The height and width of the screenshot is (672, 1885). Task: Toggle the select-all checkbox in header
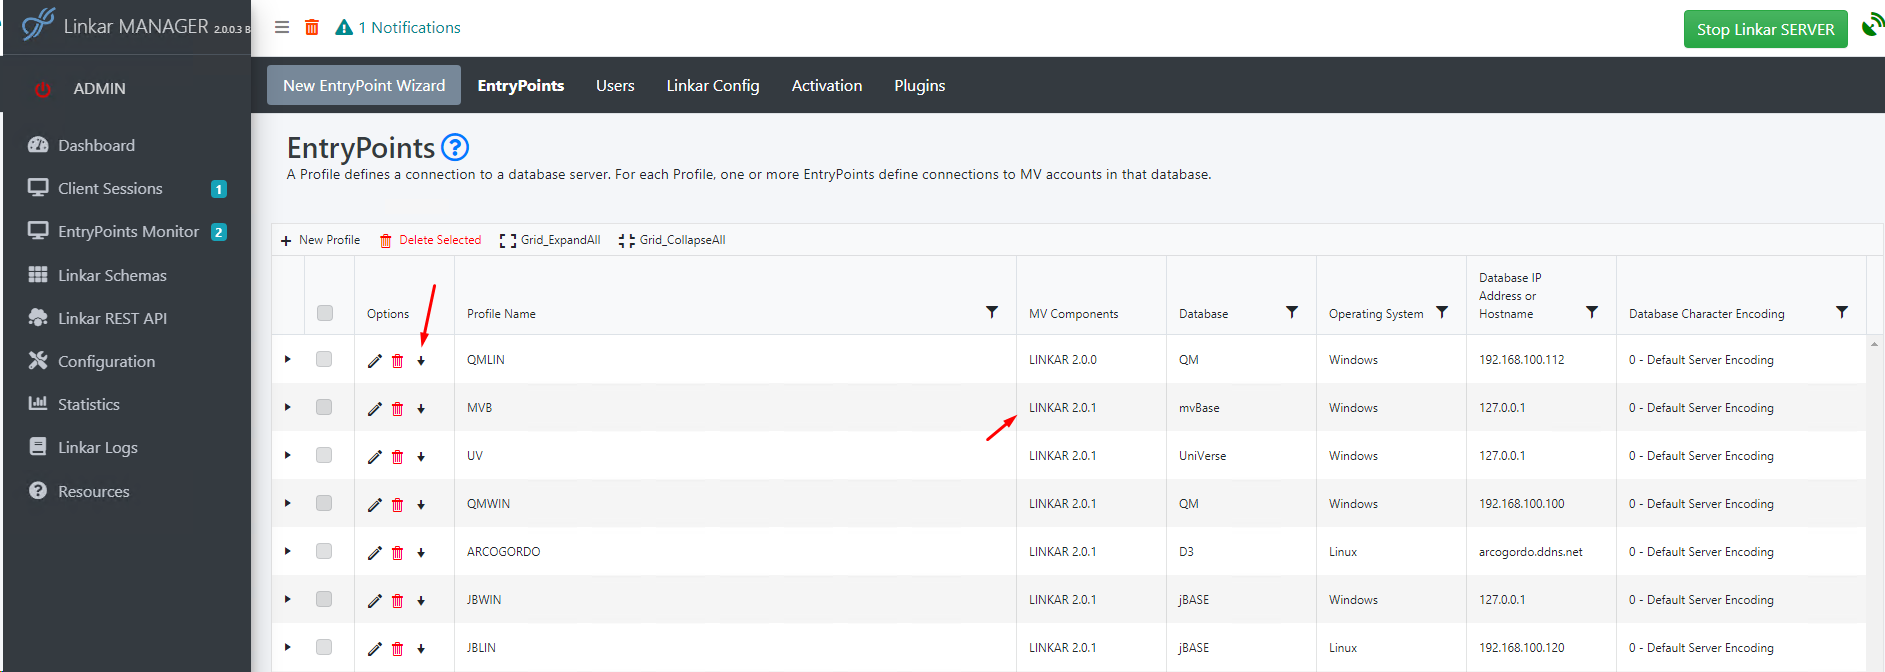tap(325, 313)
